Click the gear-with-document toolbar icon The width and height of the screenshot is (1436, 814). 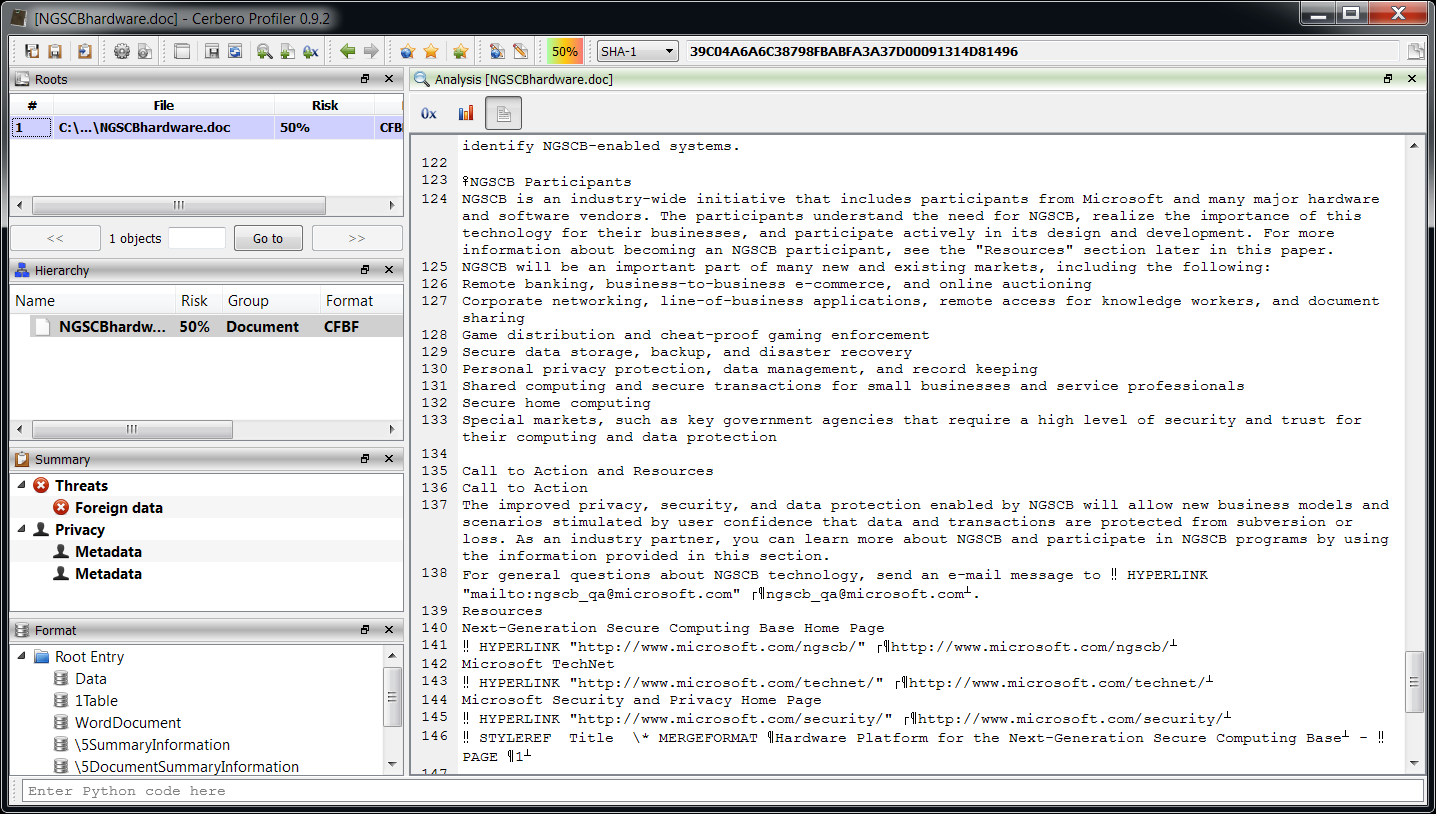[145, 51]
